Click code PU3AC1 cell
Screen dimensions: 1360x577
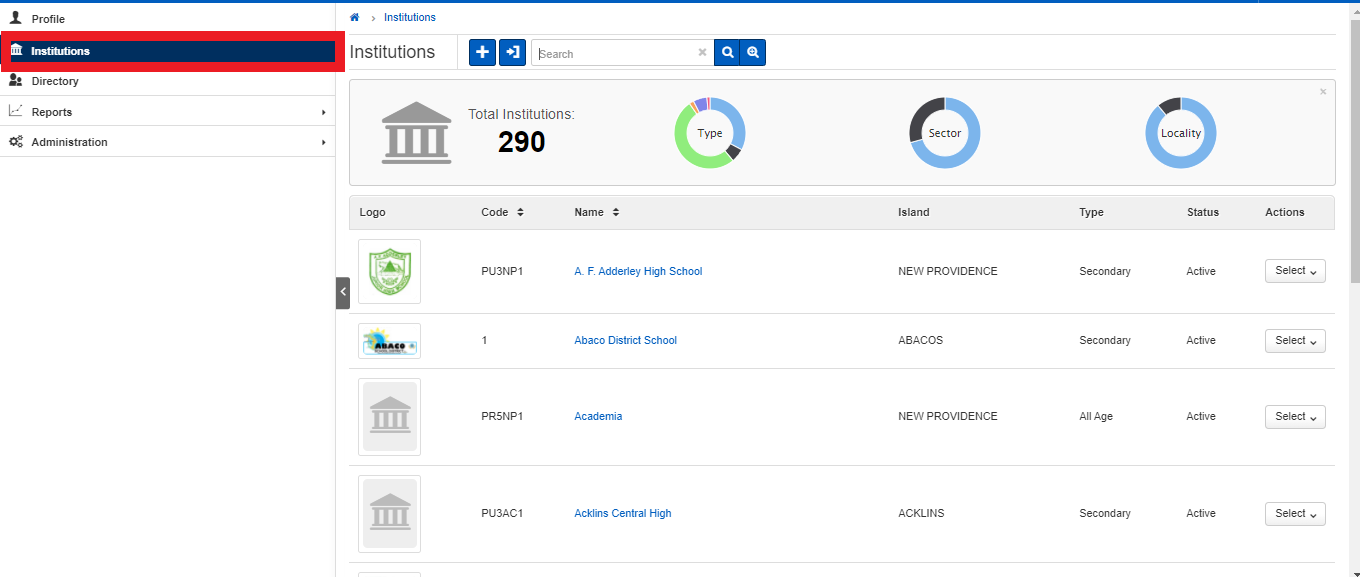pos(502,513)
